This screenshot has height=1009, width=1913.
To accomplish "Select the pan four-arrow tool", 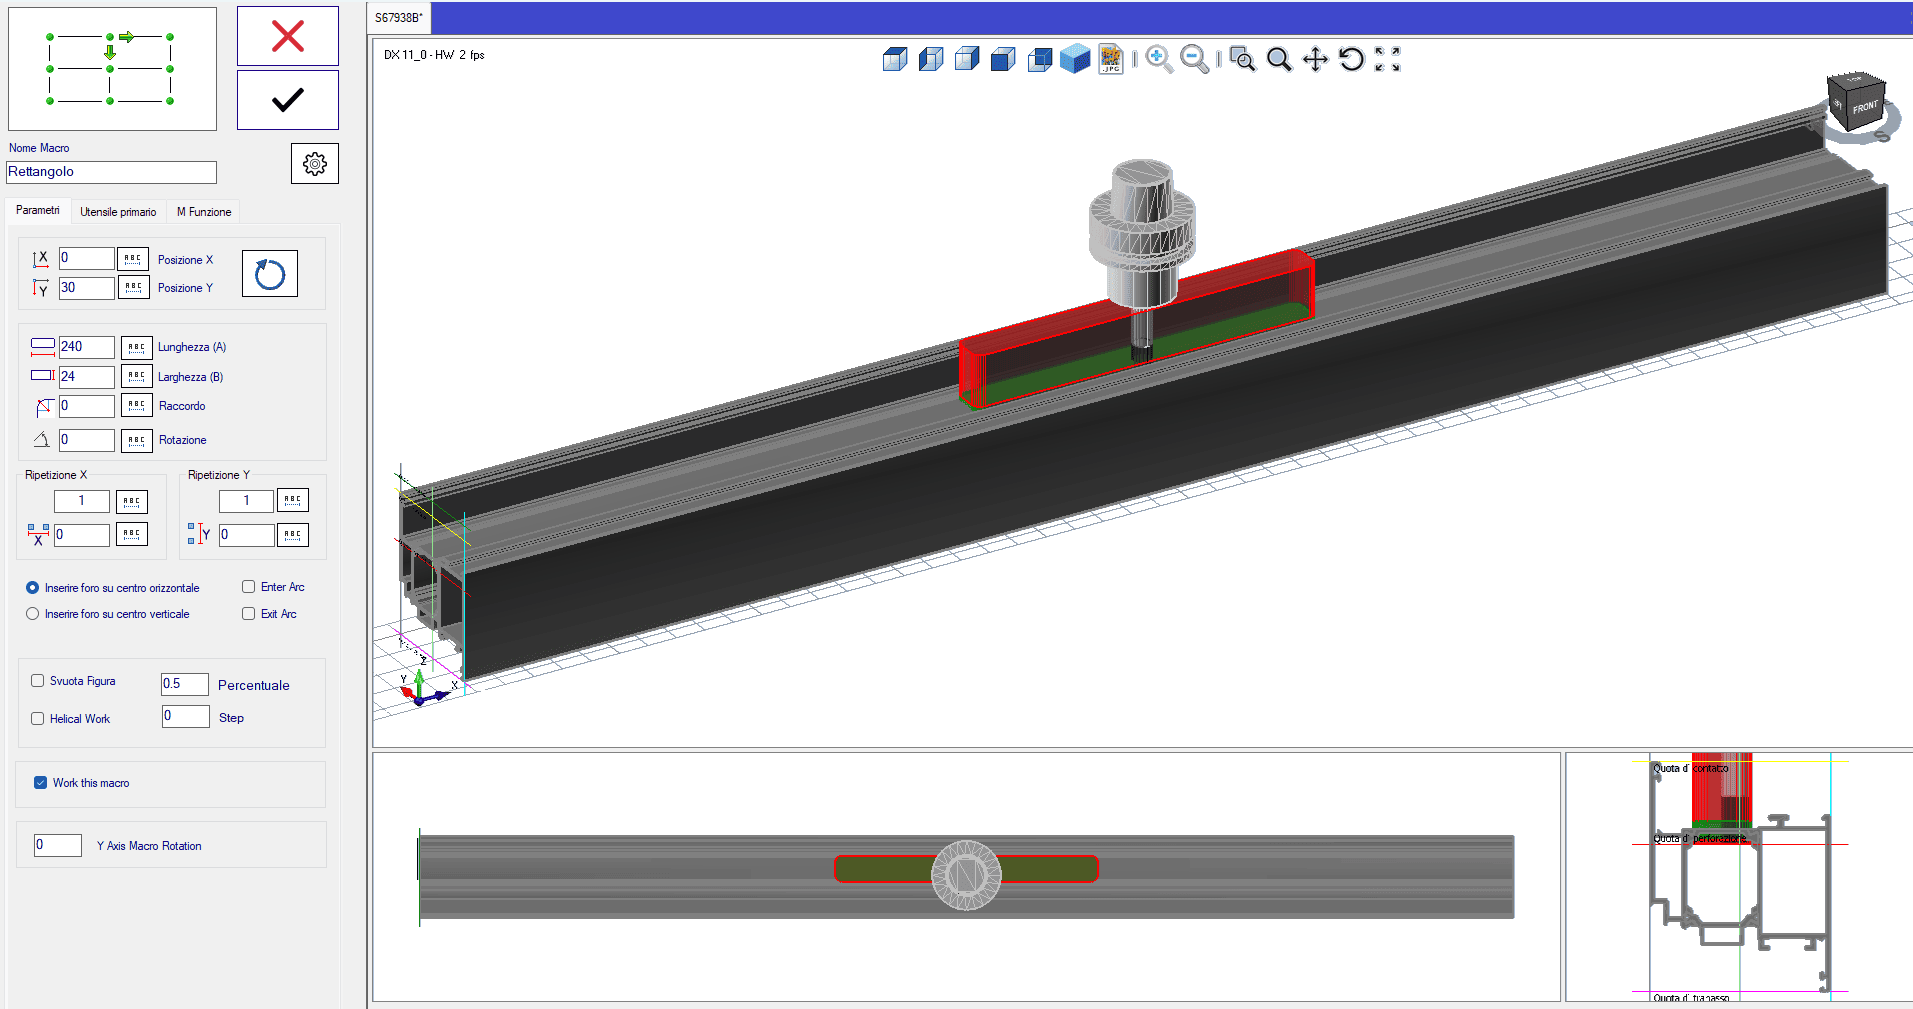I will 1315,59.
